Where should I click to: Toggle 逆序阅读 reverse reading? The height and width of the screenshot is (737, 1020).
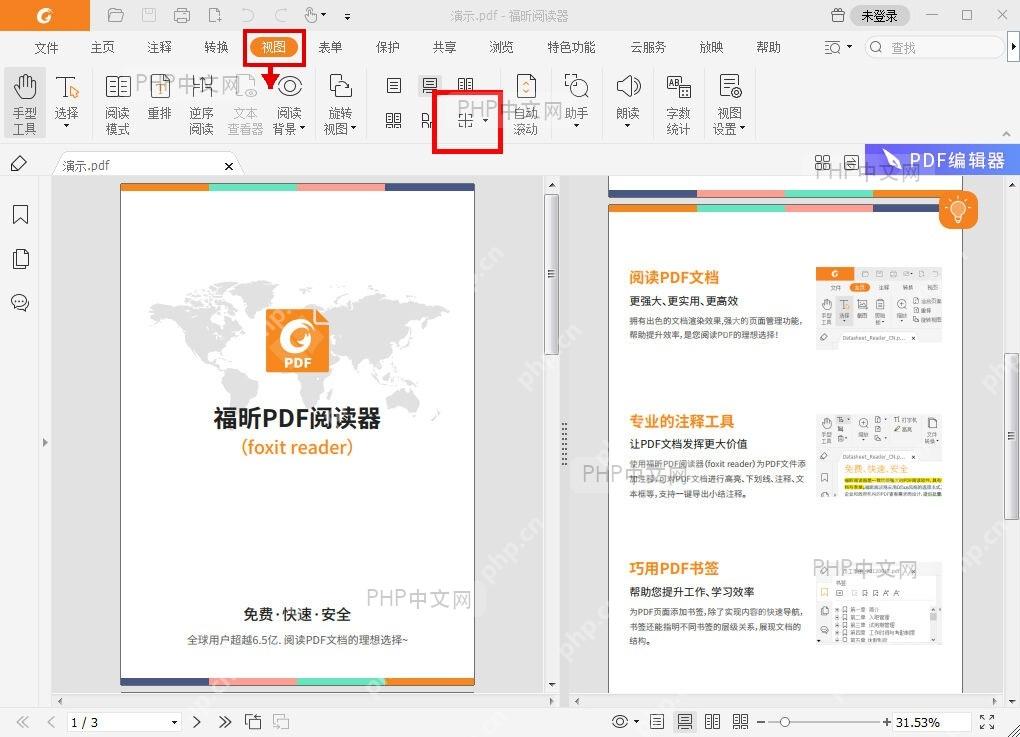coord(201,104)
